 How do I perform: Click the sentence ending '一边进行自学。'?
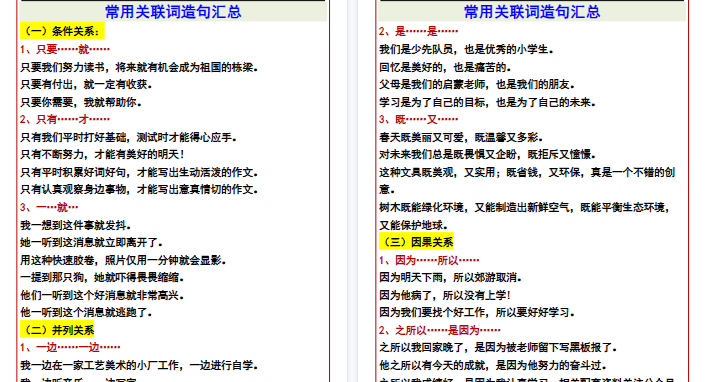139,365
